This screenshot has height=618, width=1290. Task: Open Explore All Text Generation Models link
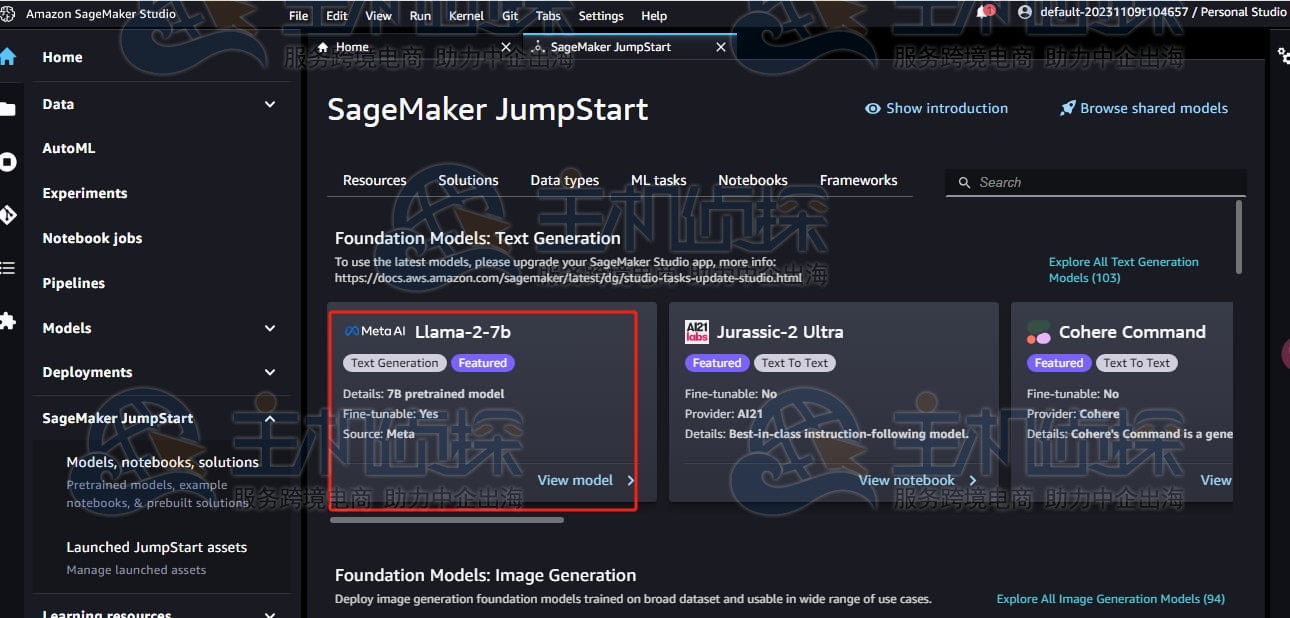point(1123,270)
